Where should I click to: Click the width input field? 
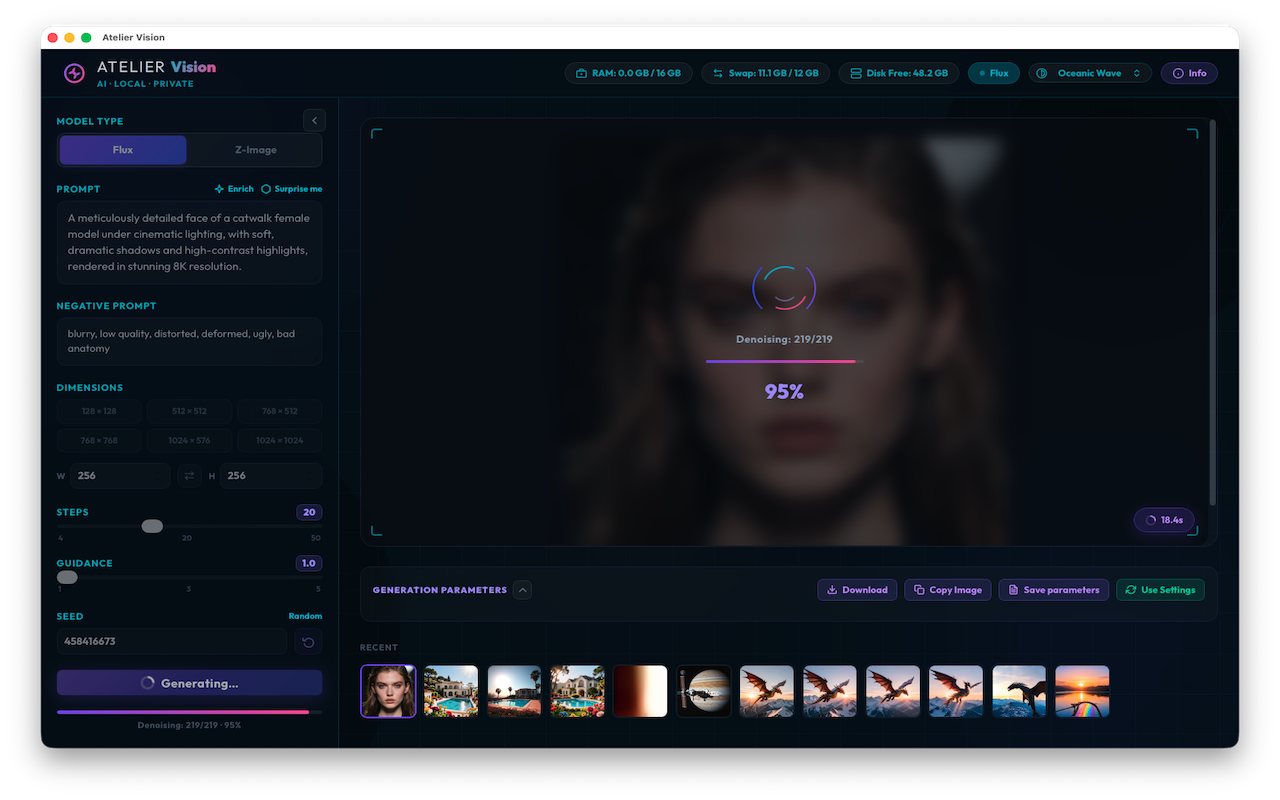(x=120, y=476)
